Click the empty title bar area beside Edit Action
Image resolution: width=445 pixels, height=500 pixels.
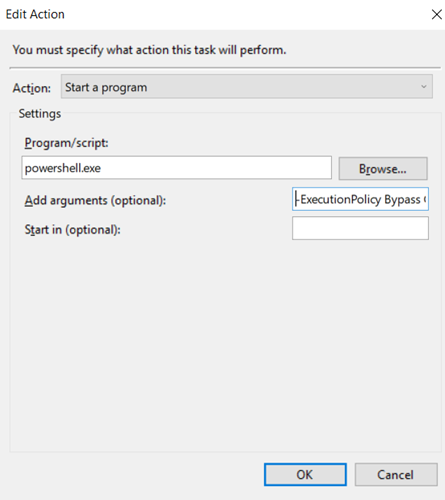247,14
